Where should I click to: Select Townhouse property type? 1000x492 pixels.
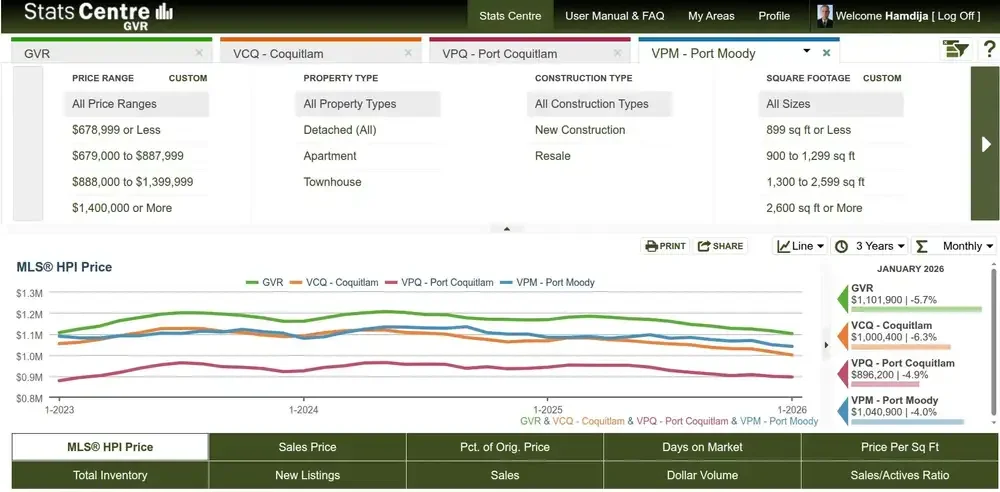[x=368, y=182]
